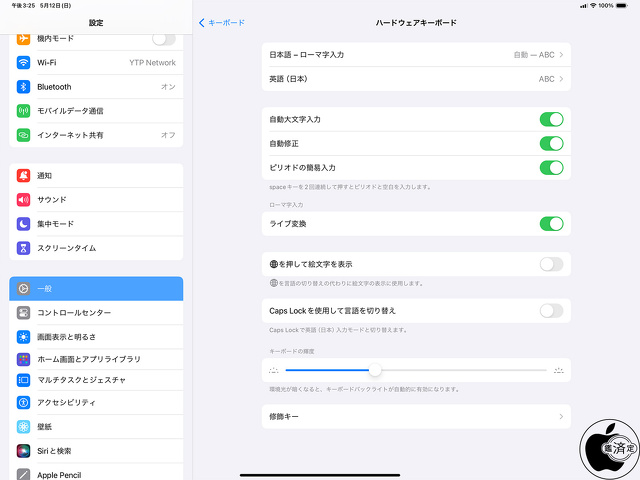Image resolution: width=640 pixels, height=480 pixels.
Task: Select アクセシビリティ in sidebar
Action: (x=96, y=402)
